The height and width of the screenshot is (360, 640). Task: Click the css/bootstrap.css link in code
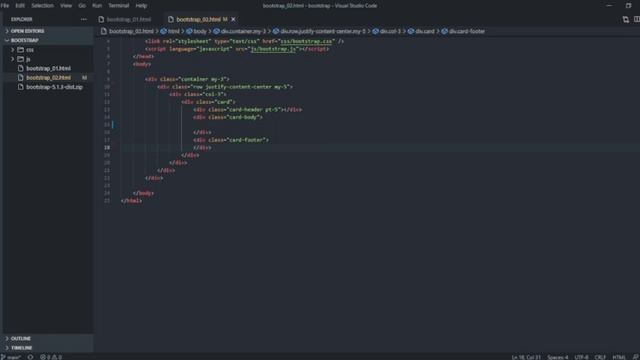306,41
